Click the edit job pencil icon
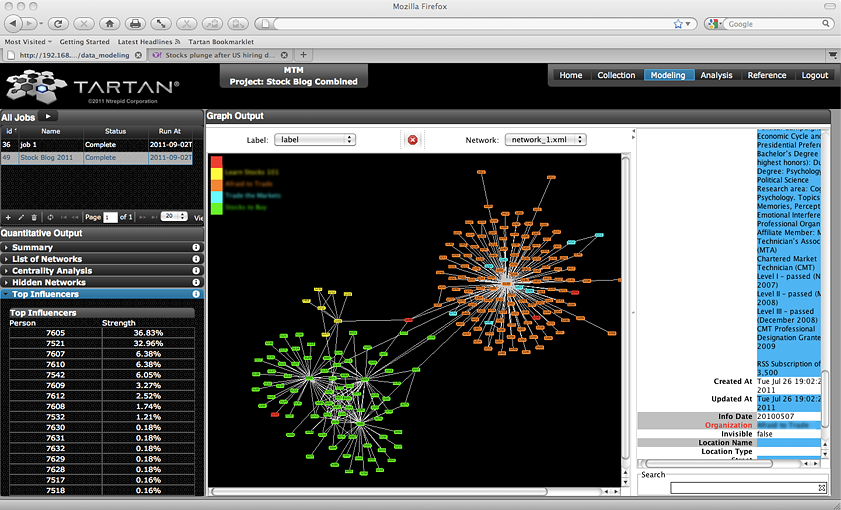The height and width of the screenshot is (510, 841). (x=21, y=217)
